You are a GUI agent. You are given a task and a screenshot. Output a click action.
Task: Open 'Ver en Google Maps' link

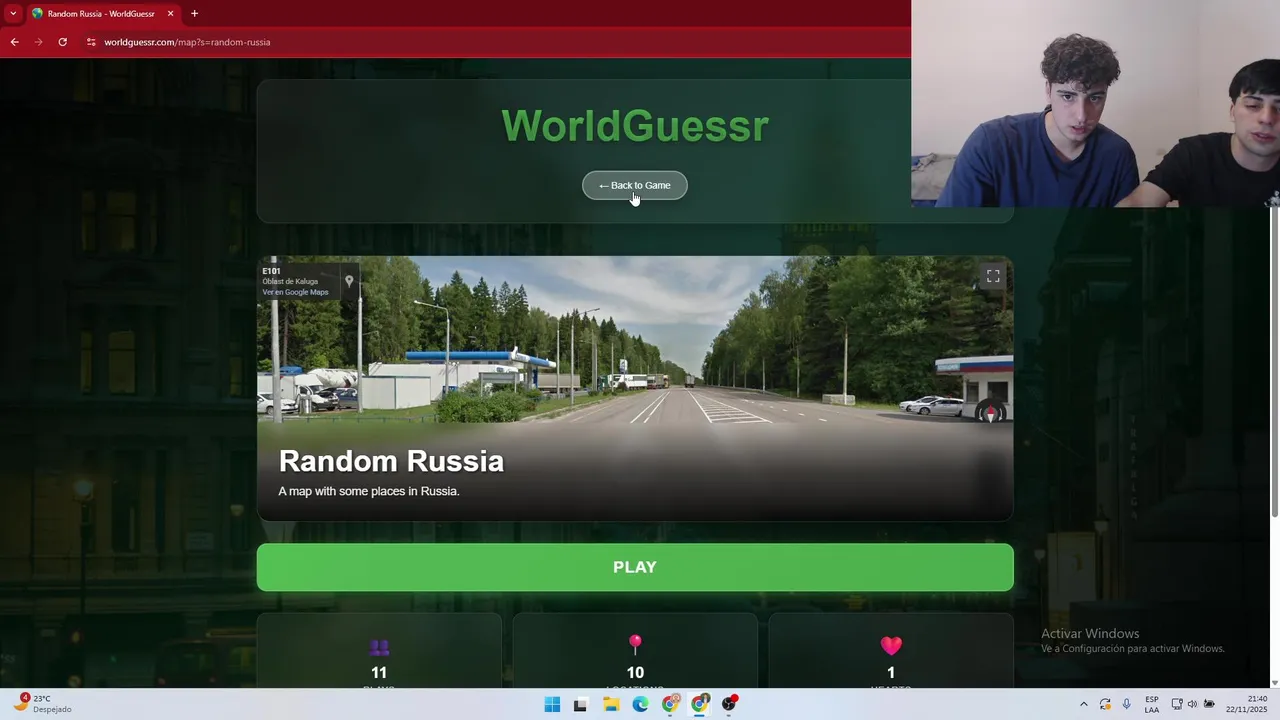pyautogui.click(x=295, y=292)
